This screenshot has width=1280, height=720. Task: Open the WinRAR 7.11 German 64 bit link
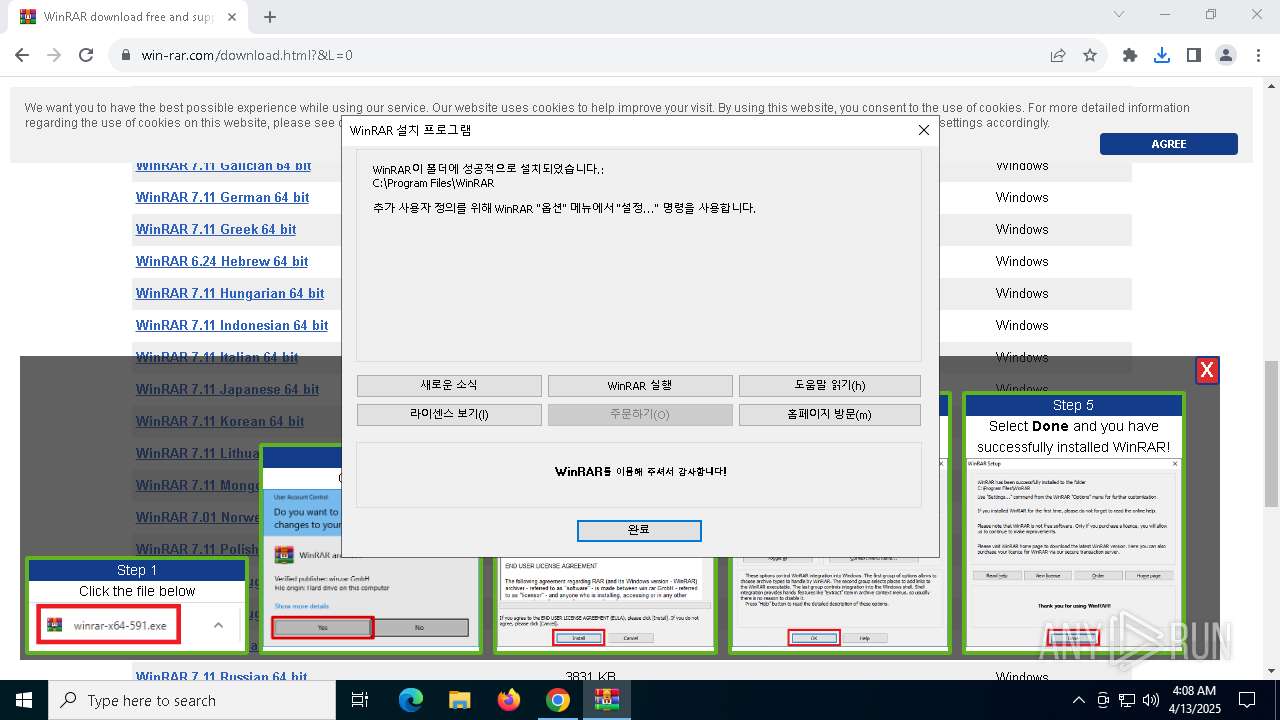[x=222, y=197]
